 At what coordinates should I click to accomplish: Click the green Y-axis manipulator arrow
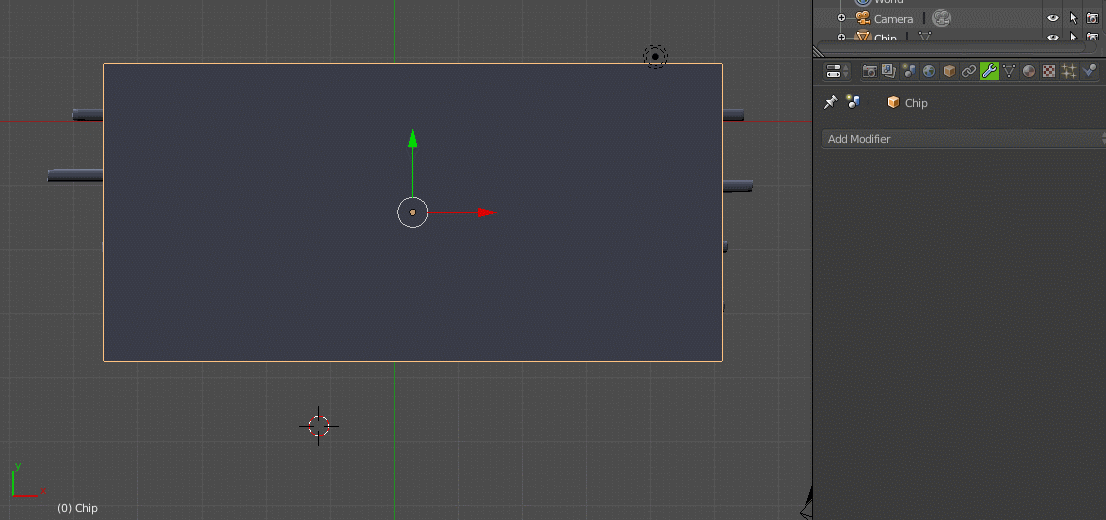(413, 138)
